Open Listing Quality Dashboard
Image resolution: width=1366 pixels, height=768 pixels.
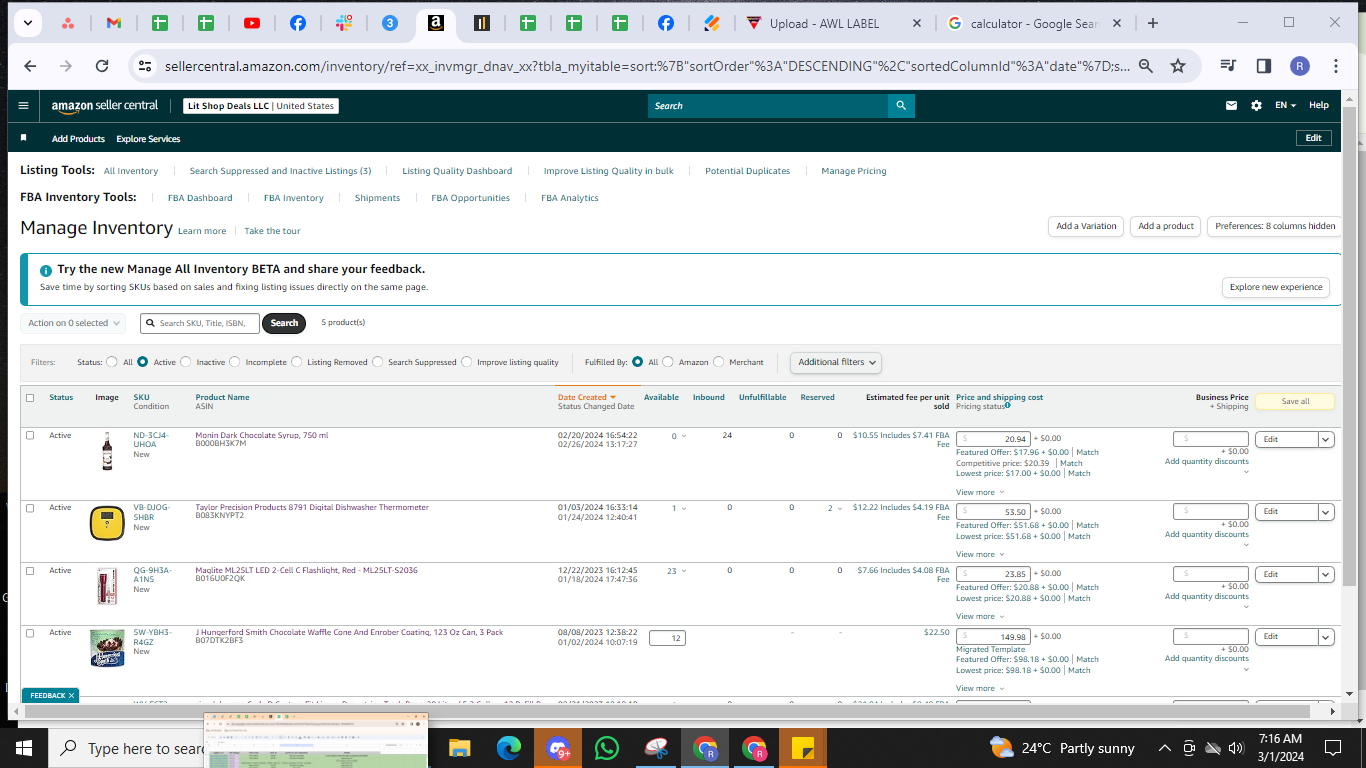pos(457,171)
